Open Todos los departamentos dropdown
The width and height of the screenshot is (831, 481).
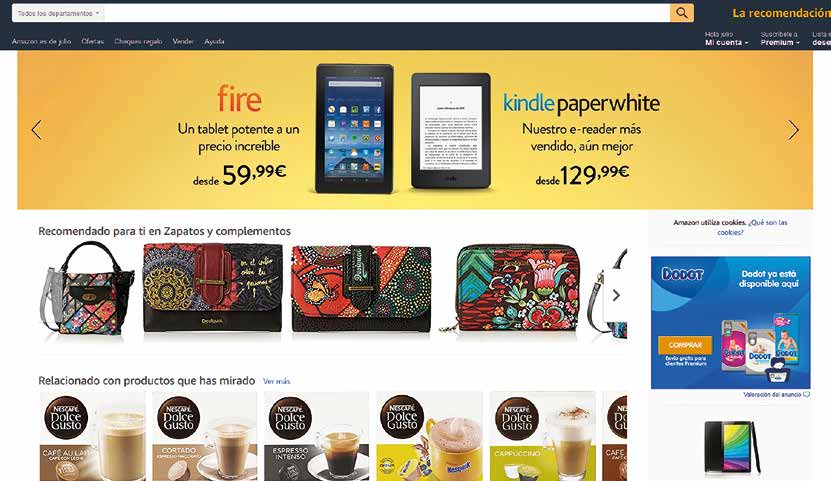(58, 13)
